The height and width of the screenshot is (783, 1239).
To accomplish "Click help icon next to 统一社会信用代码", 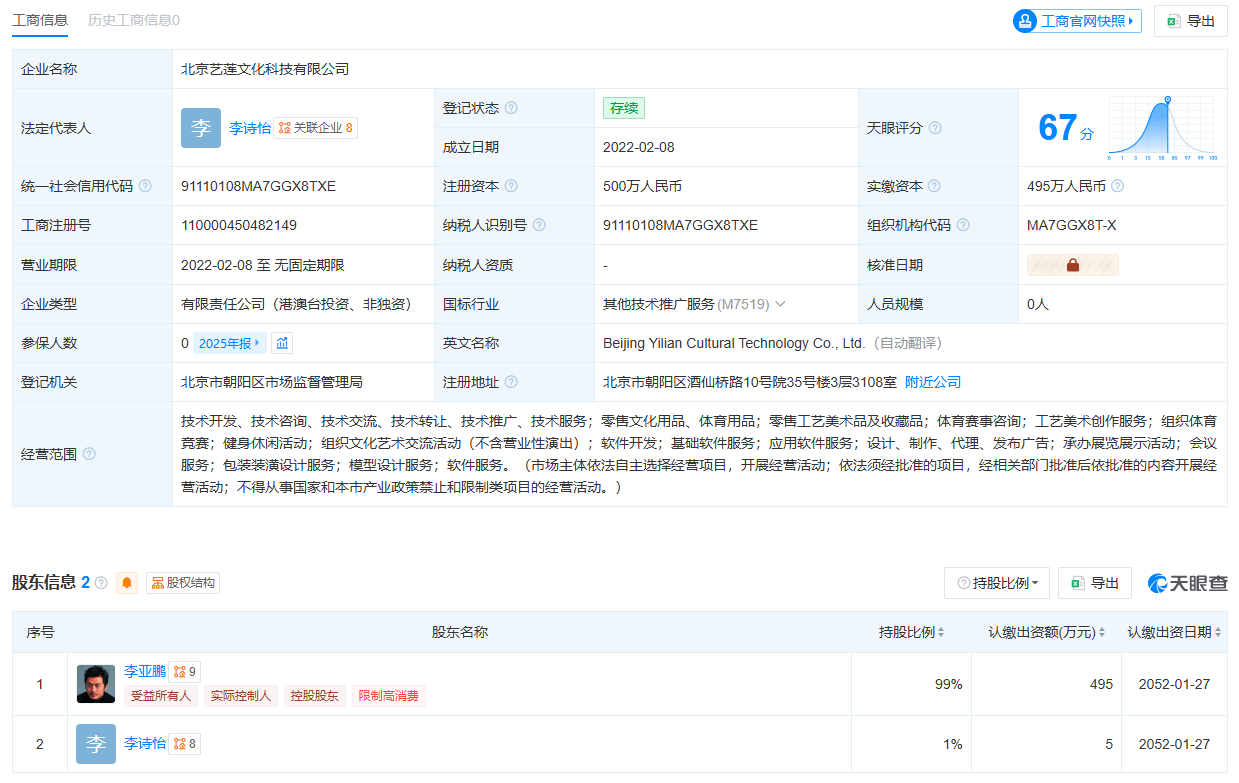I will (145, 186).
